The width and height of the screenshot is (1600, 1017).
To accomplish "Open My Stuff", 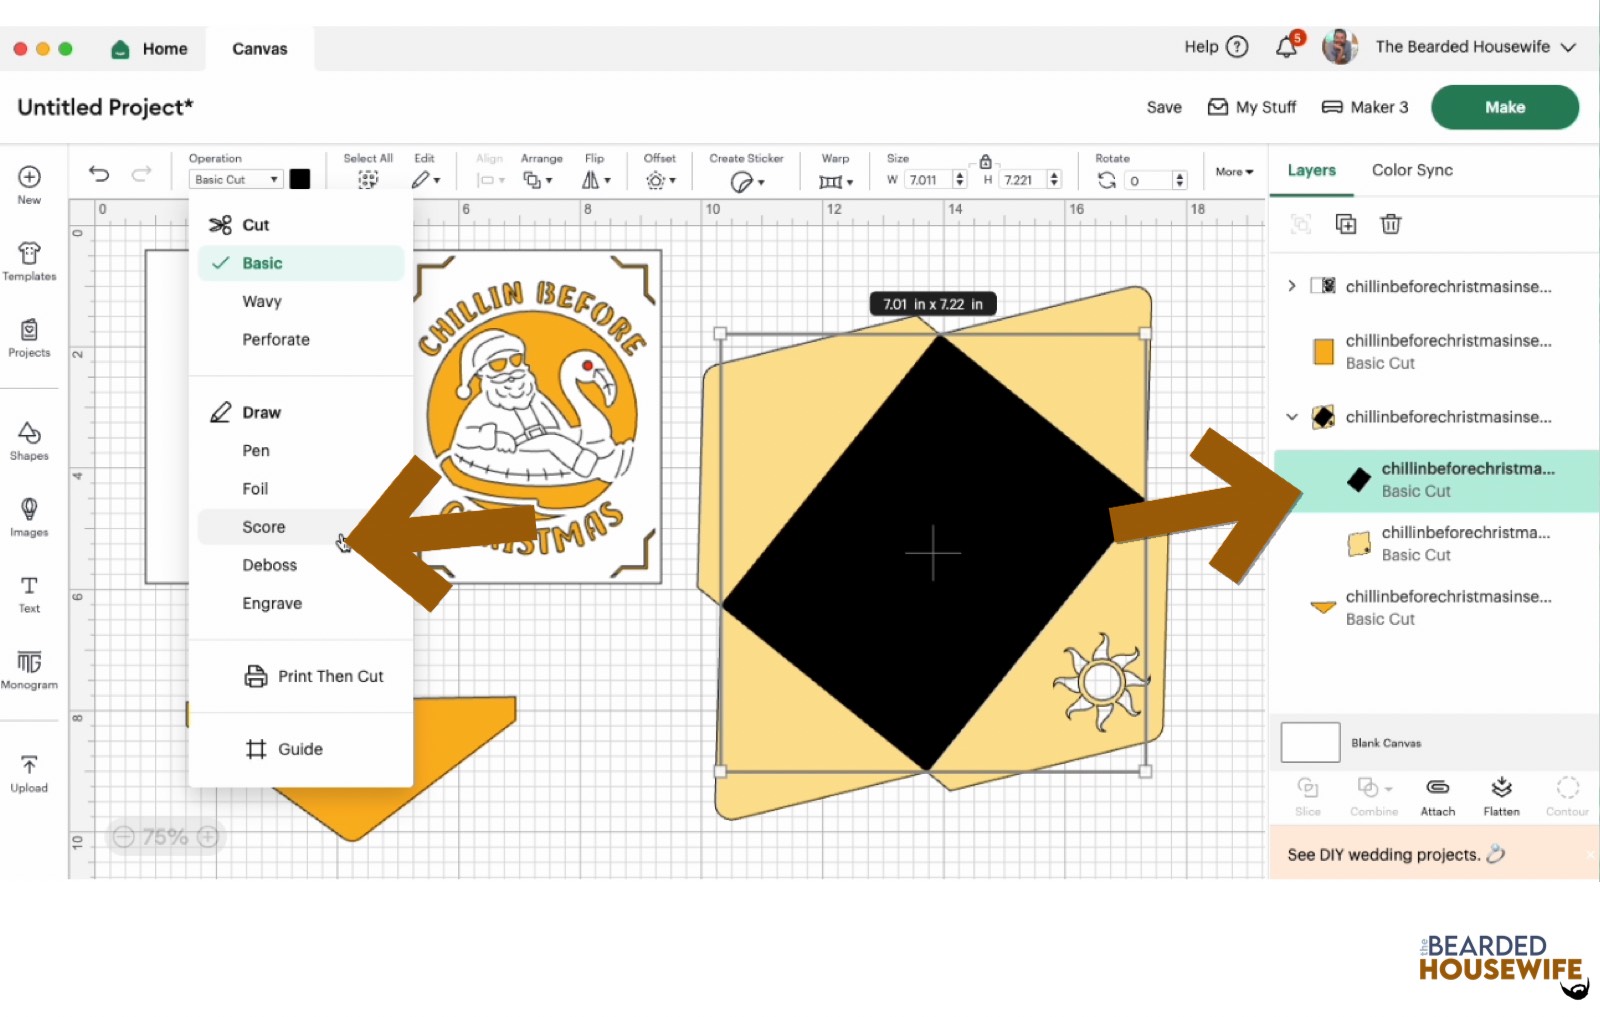I will [x=1252, y=107].
